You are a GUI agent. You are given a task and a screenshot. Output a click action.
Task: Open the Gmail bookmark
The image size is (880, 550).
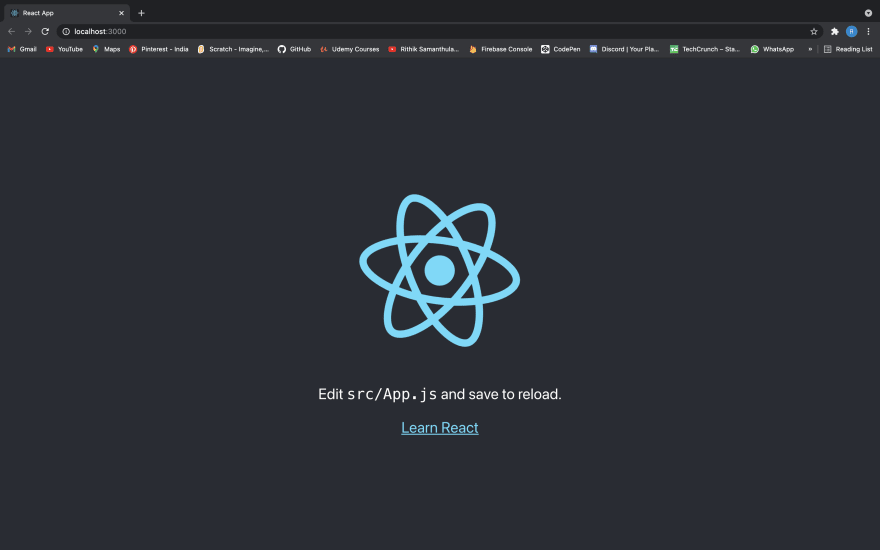click(x=22, y=49)
